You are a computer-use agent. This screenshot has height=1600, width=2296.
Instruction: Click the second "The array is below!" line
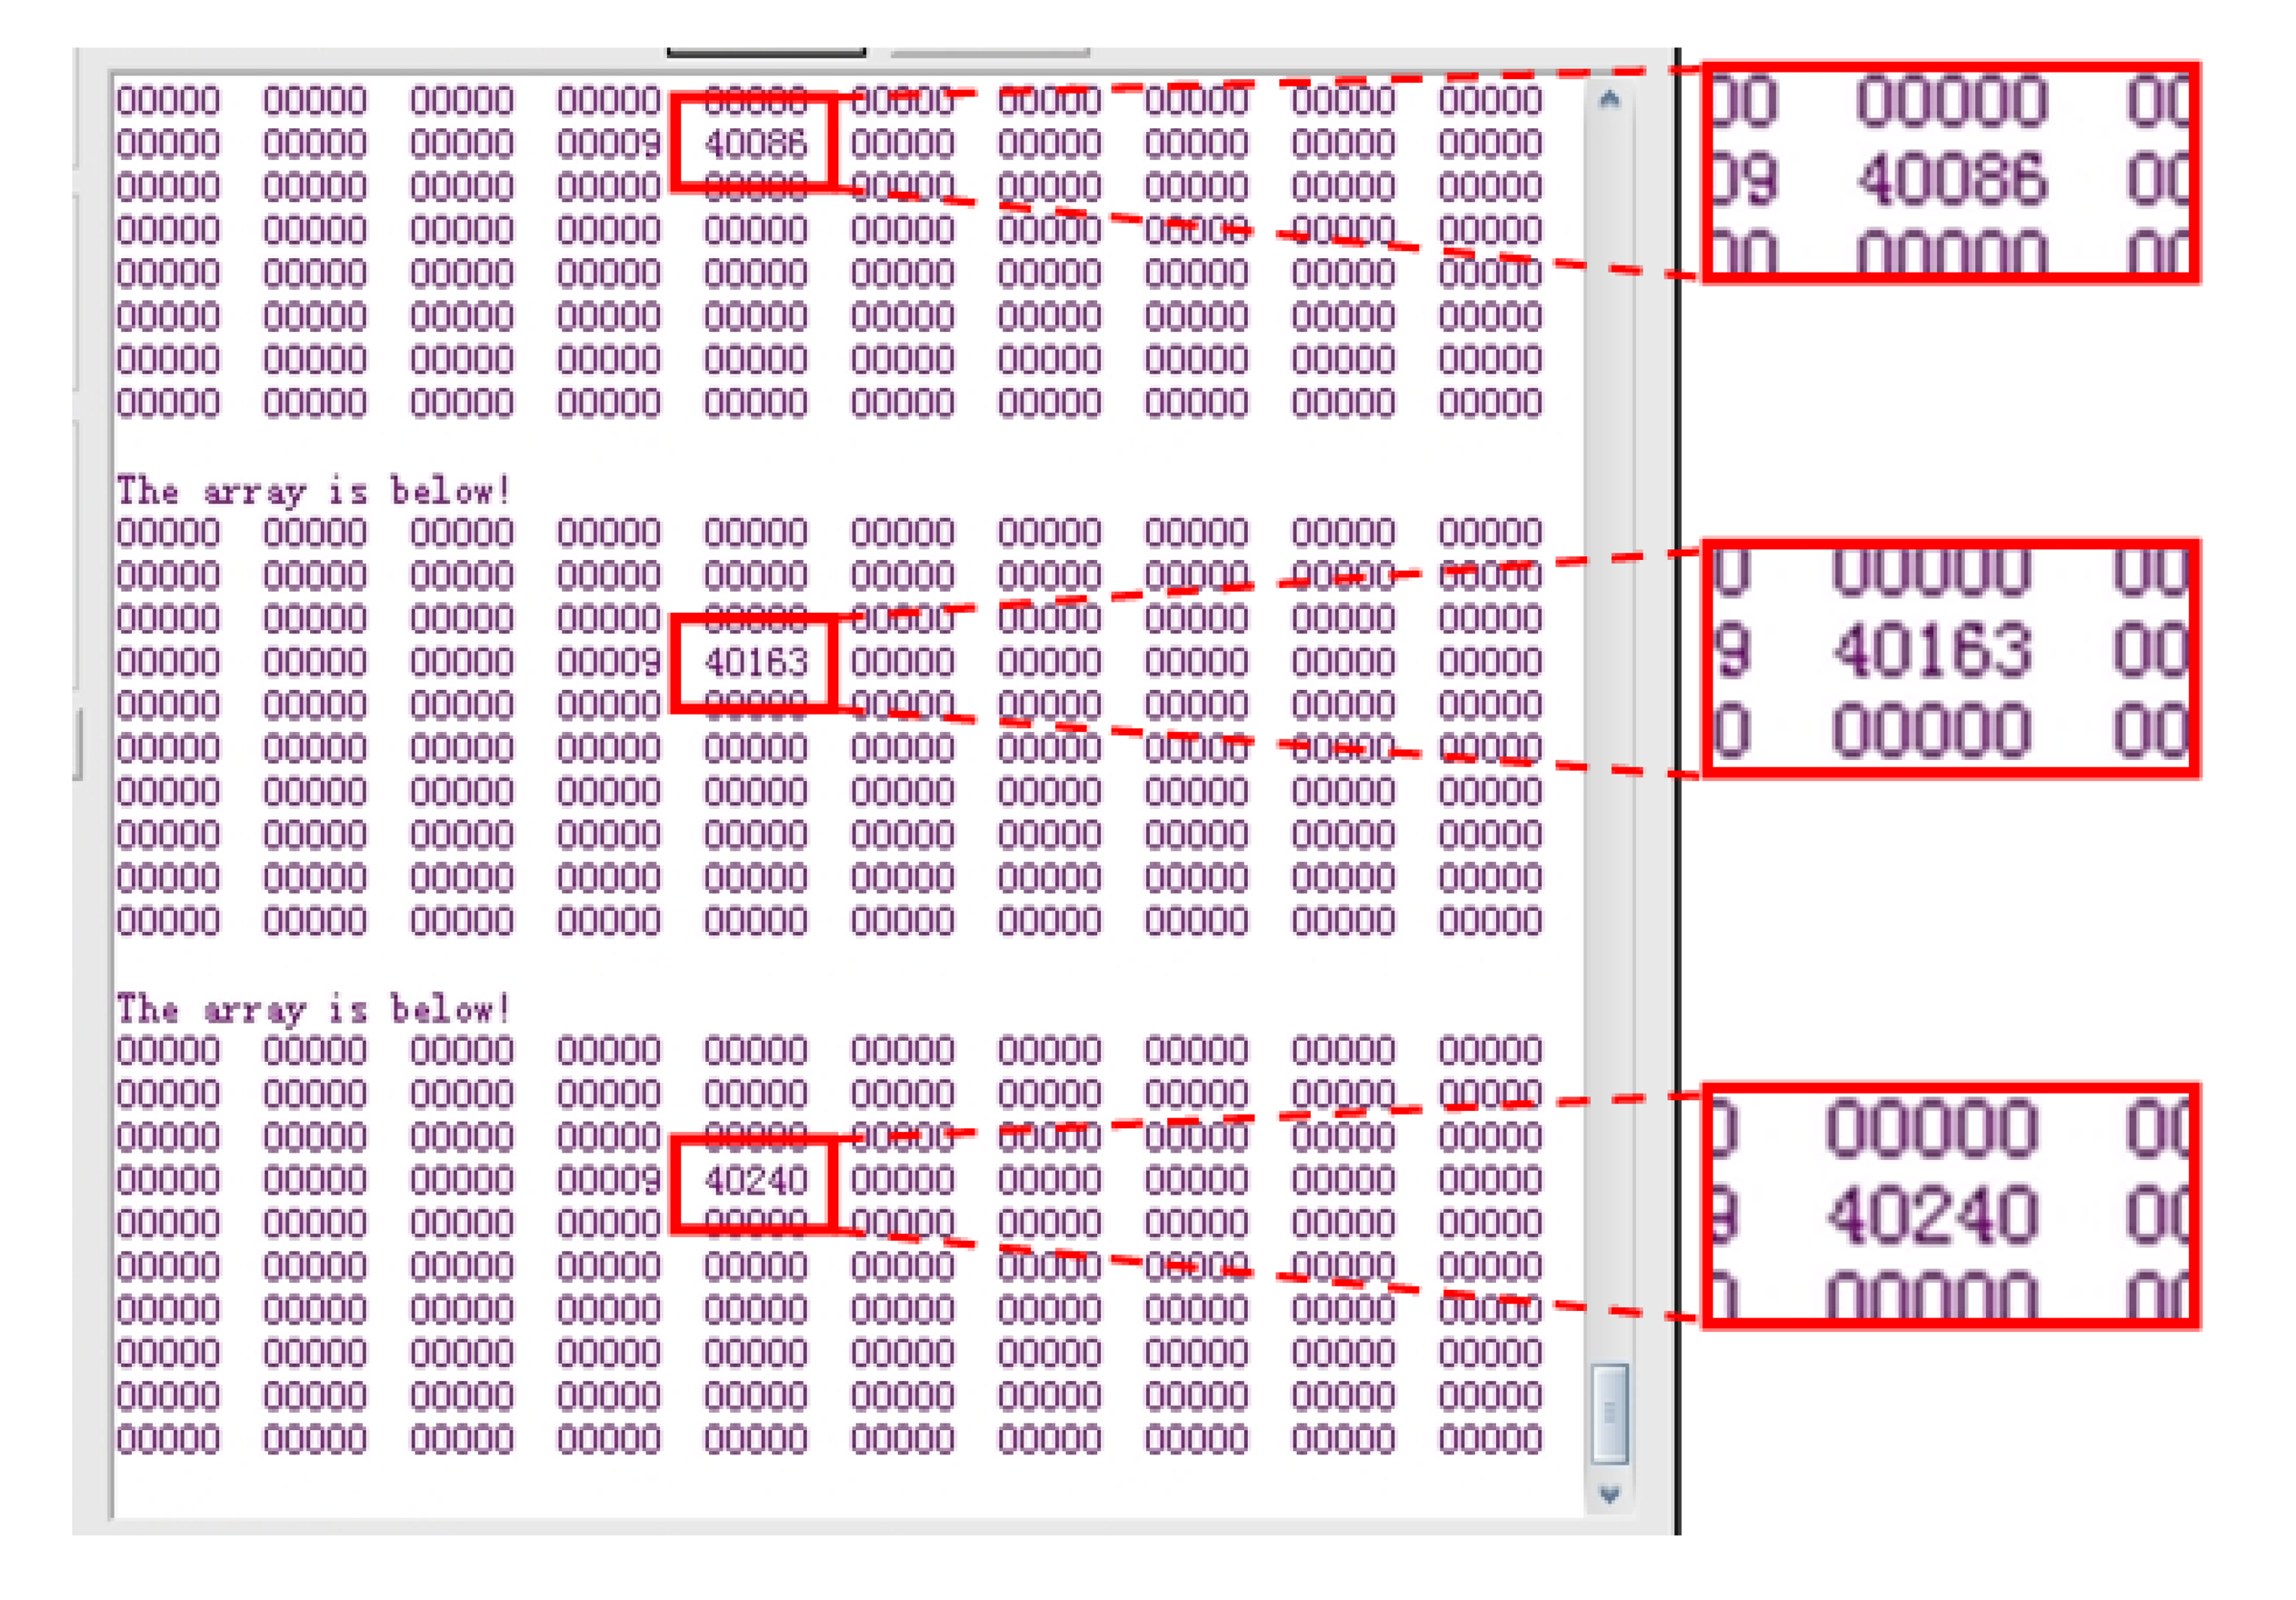coord(313,1009)
